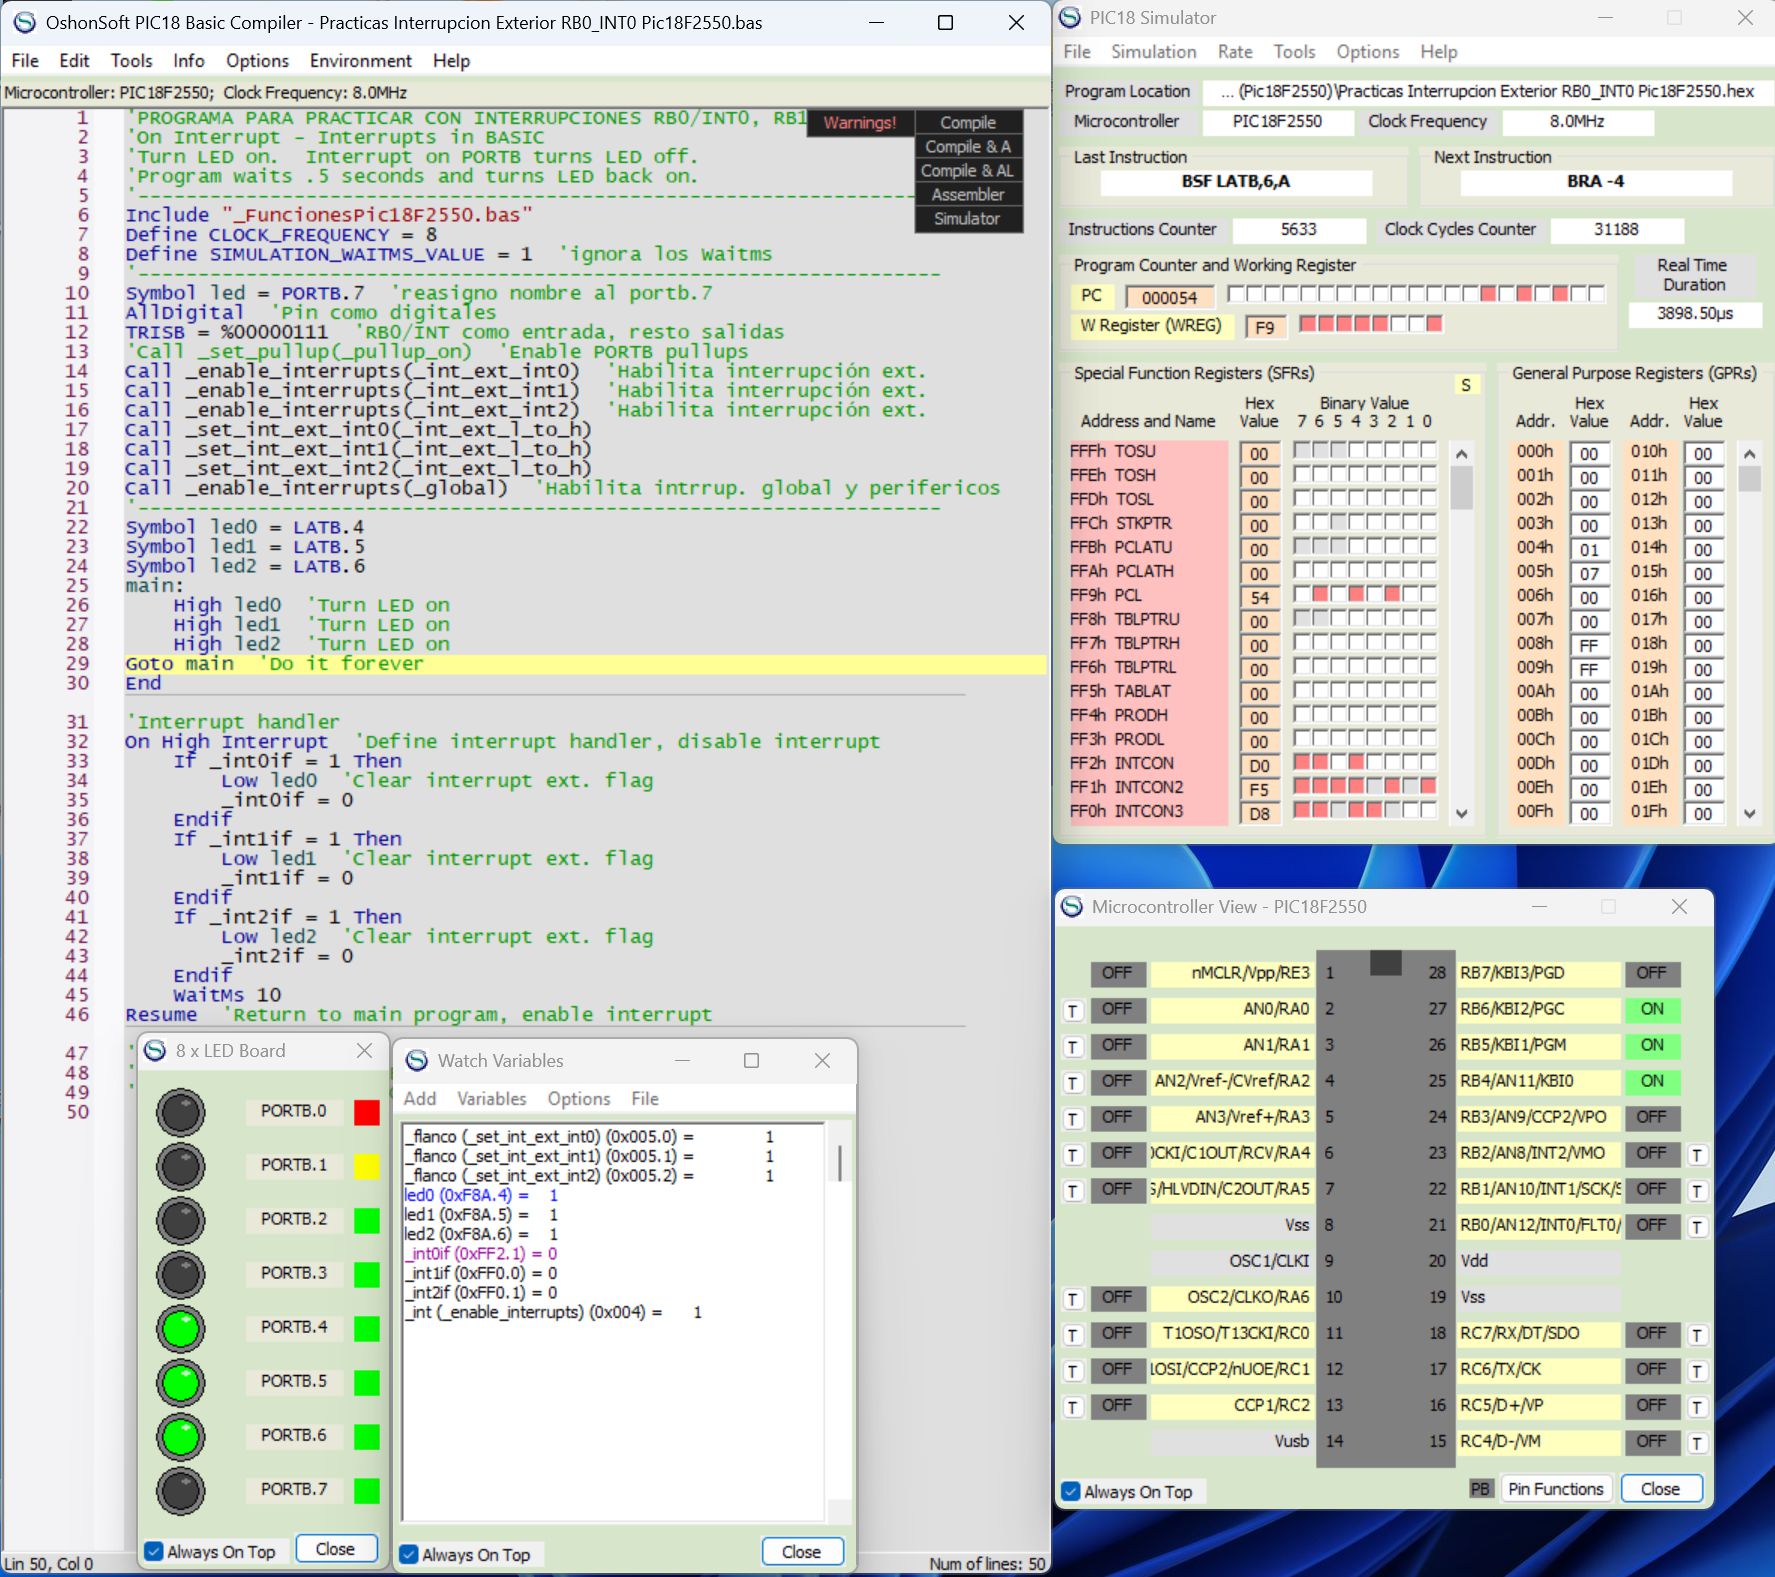Viewport: 1775px width, 1577px height.
Task: Click Close button in 8 x LED Board
Action: tap(336, 1549)
